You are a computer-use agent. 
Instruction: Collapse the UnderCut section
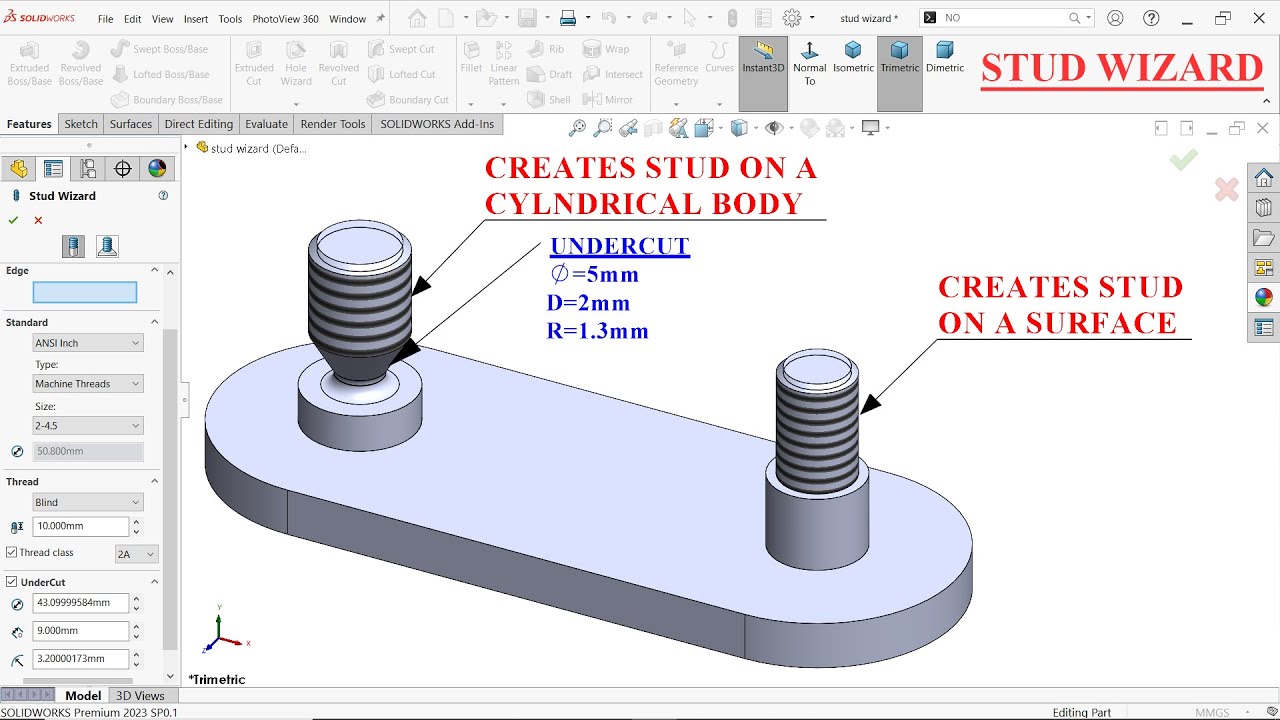point(154,581)
